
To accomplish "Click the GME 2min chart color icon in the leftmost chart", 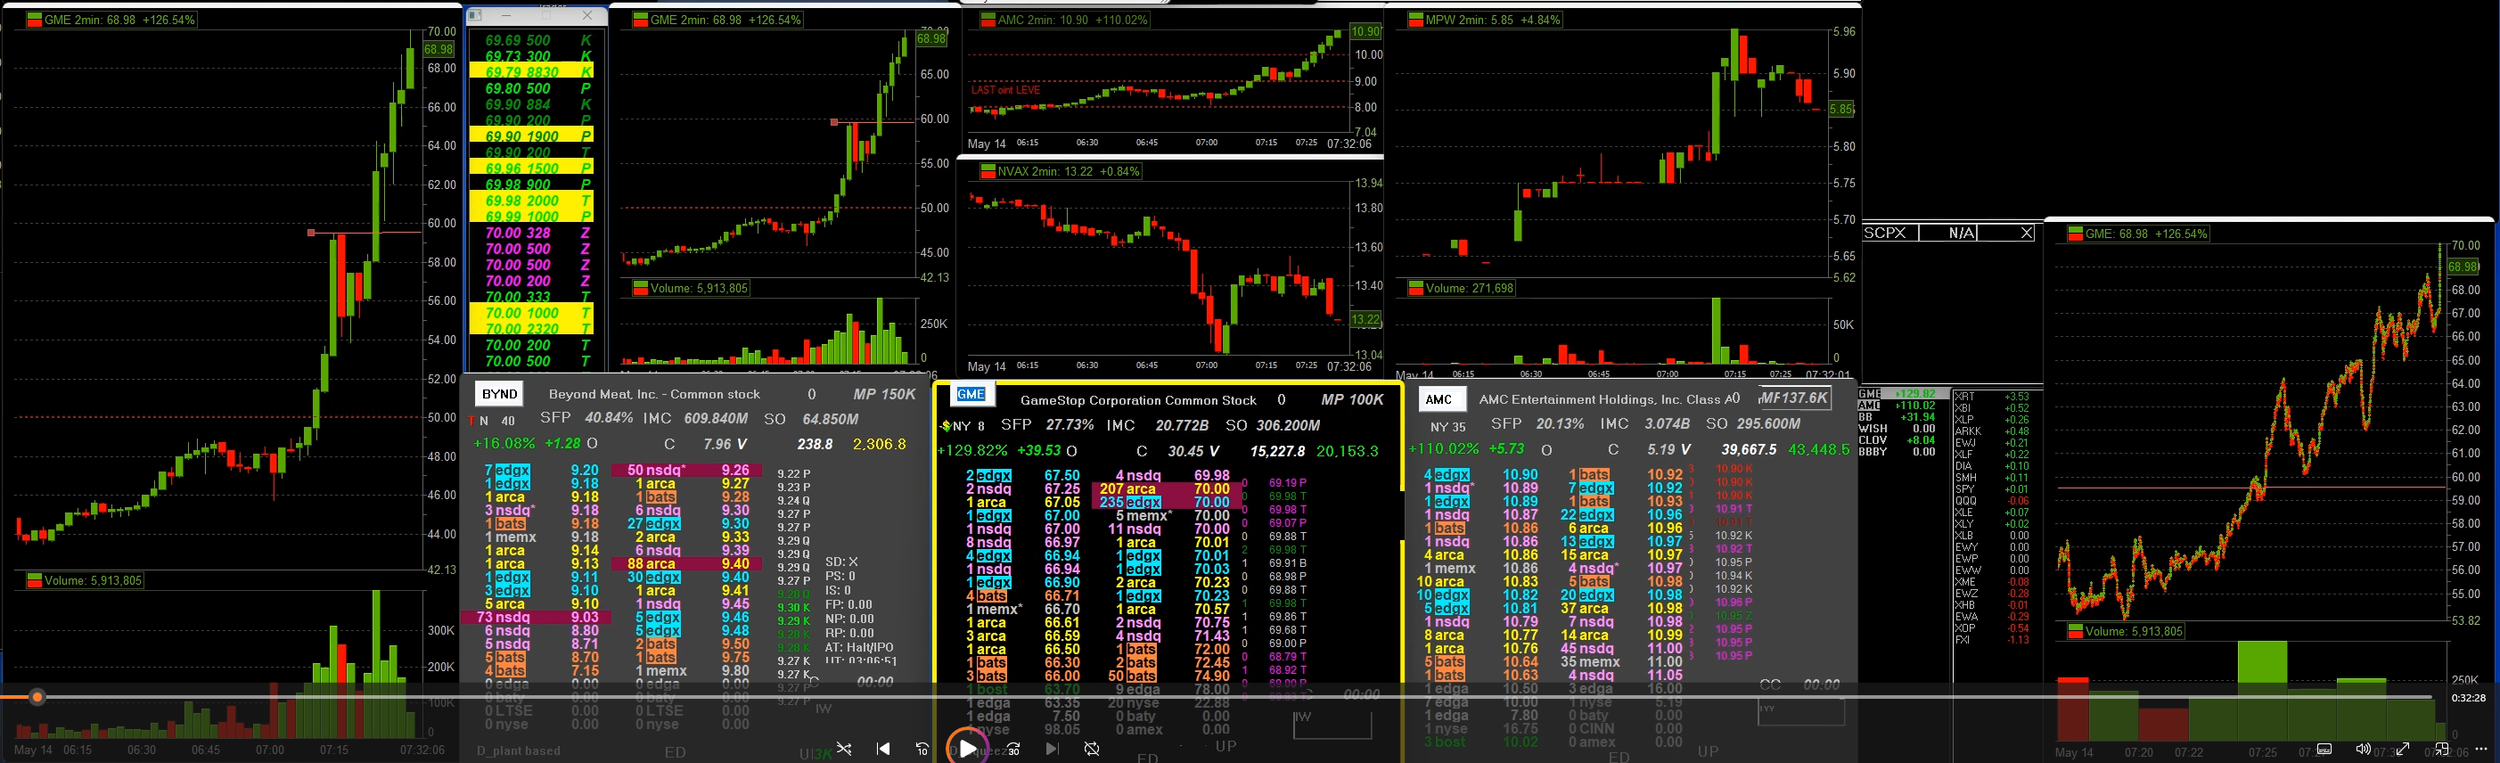I will coord(34,20).
